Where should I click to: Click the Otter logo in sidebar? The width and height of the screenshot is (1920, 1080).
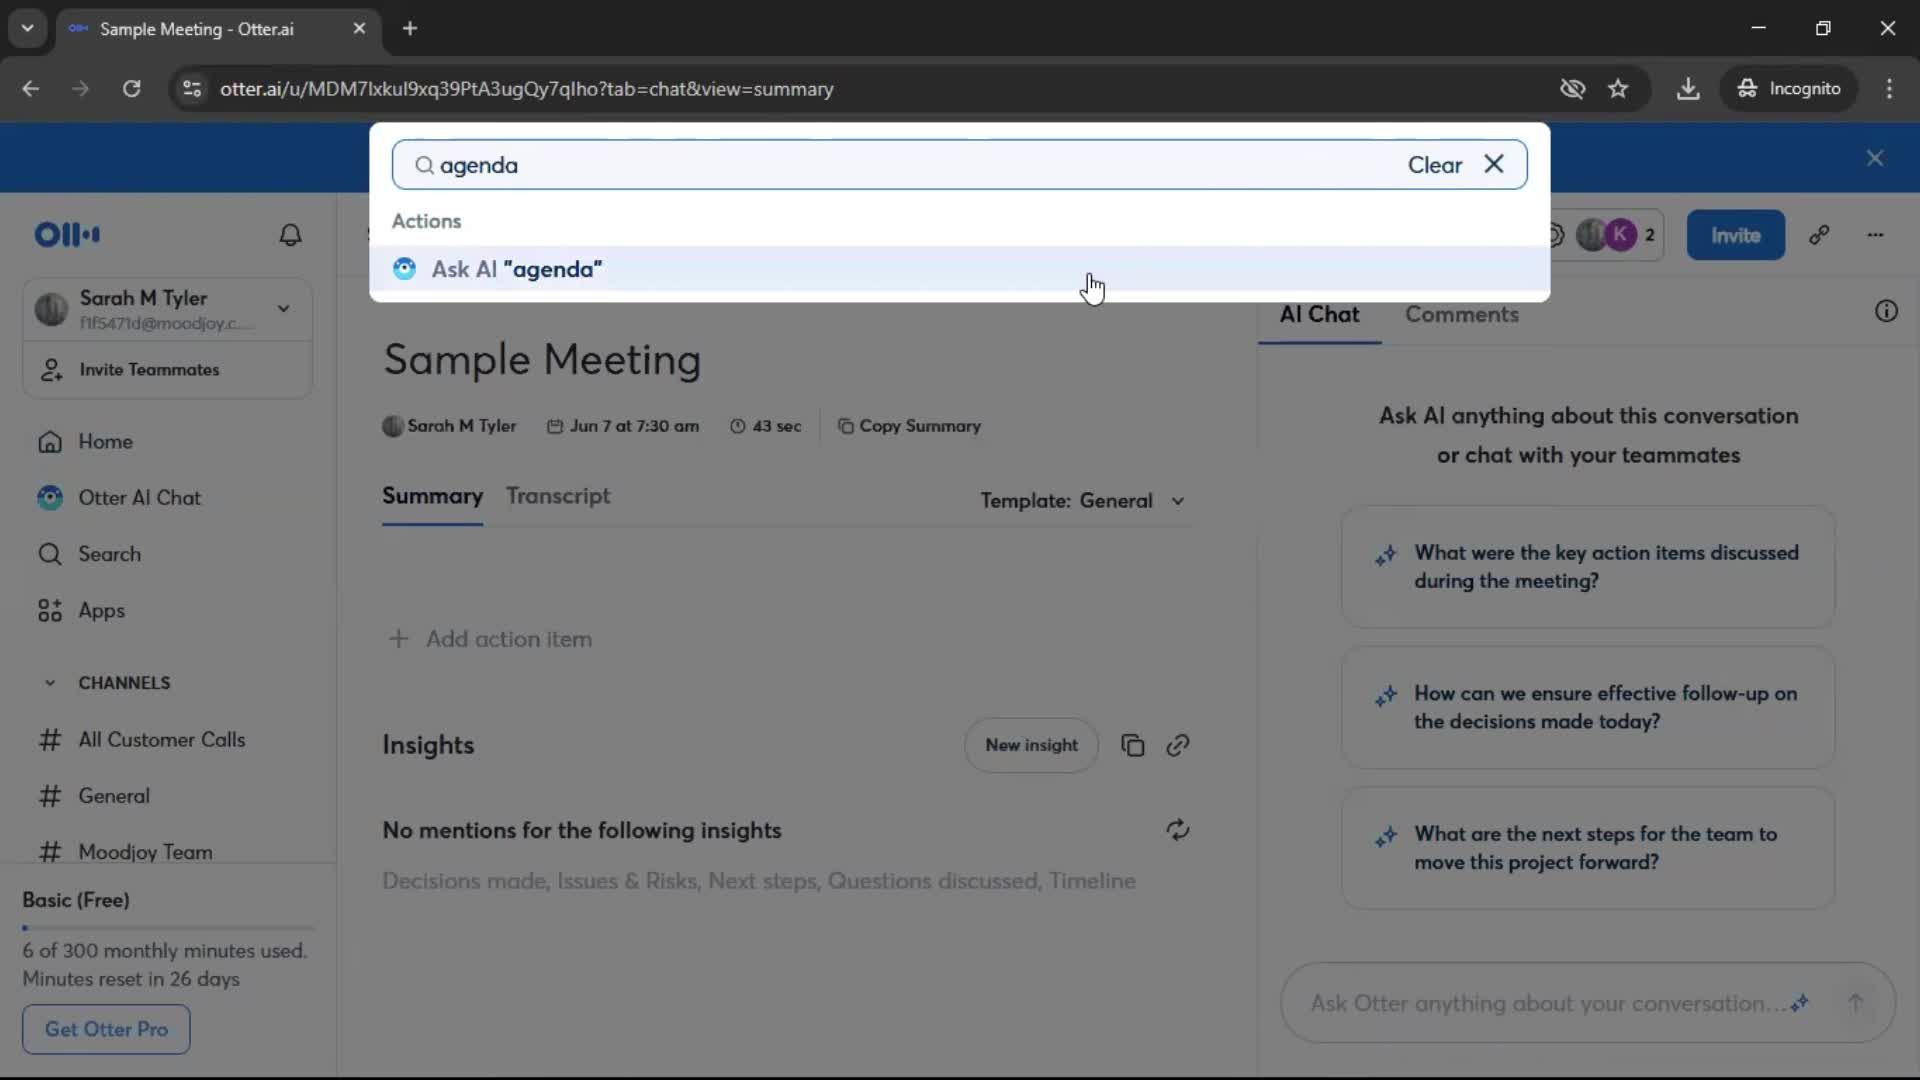click(67, 235)
